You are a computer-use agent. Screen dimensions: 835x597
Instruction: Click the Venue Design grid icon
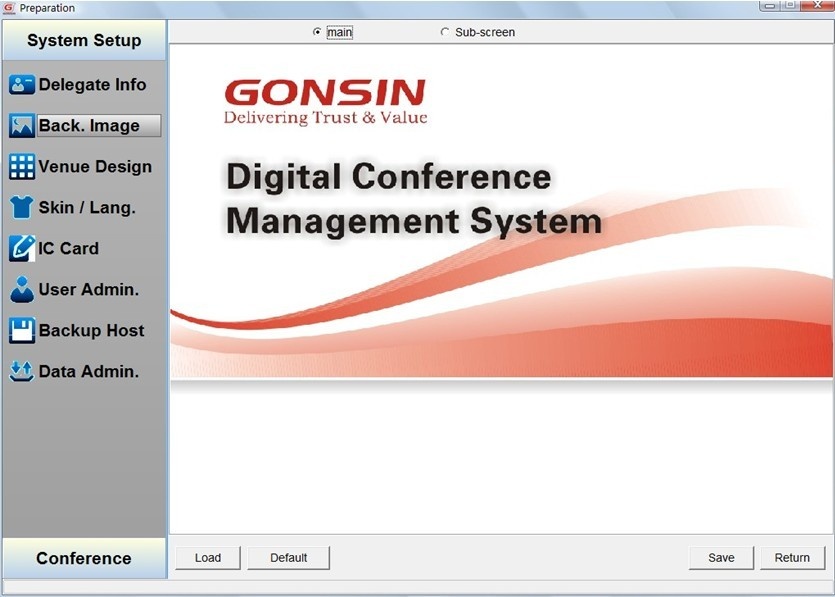tap(22, 167)
